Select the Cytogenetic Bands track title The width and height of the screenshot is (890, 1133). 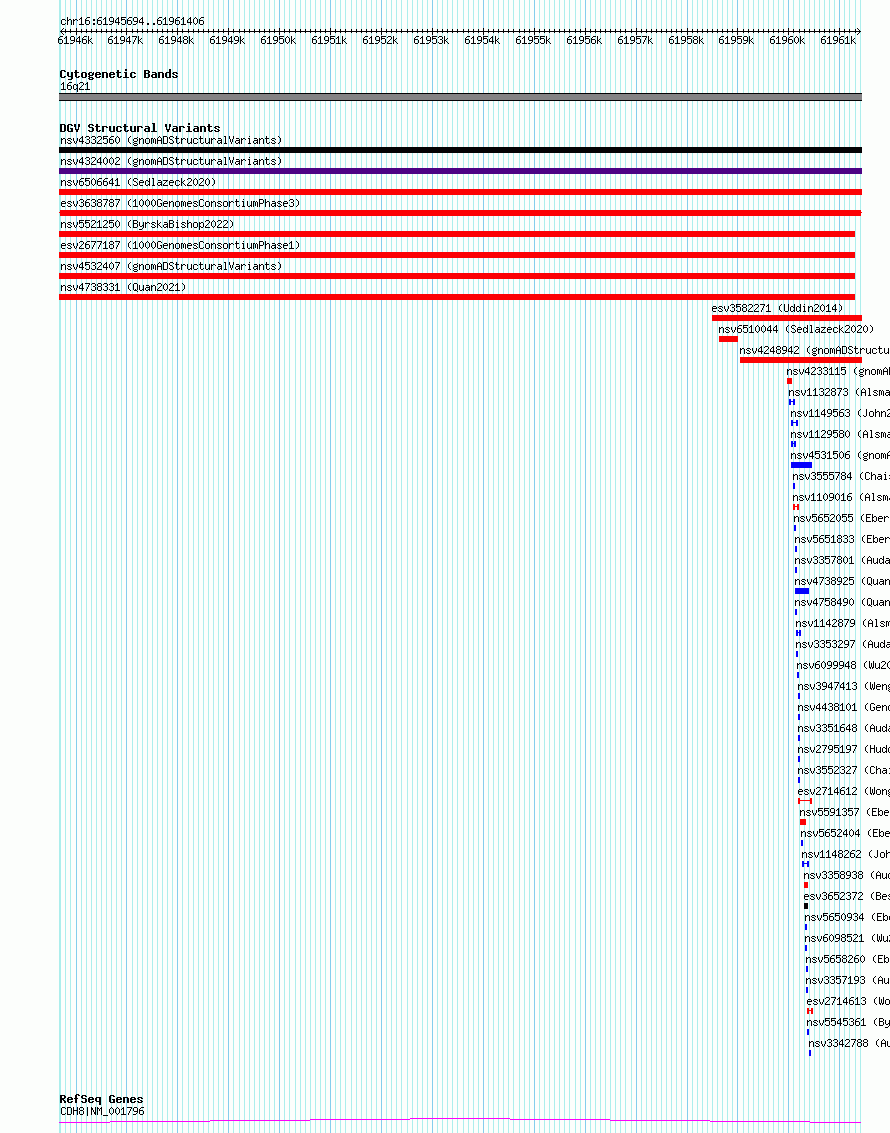point(118,74)
